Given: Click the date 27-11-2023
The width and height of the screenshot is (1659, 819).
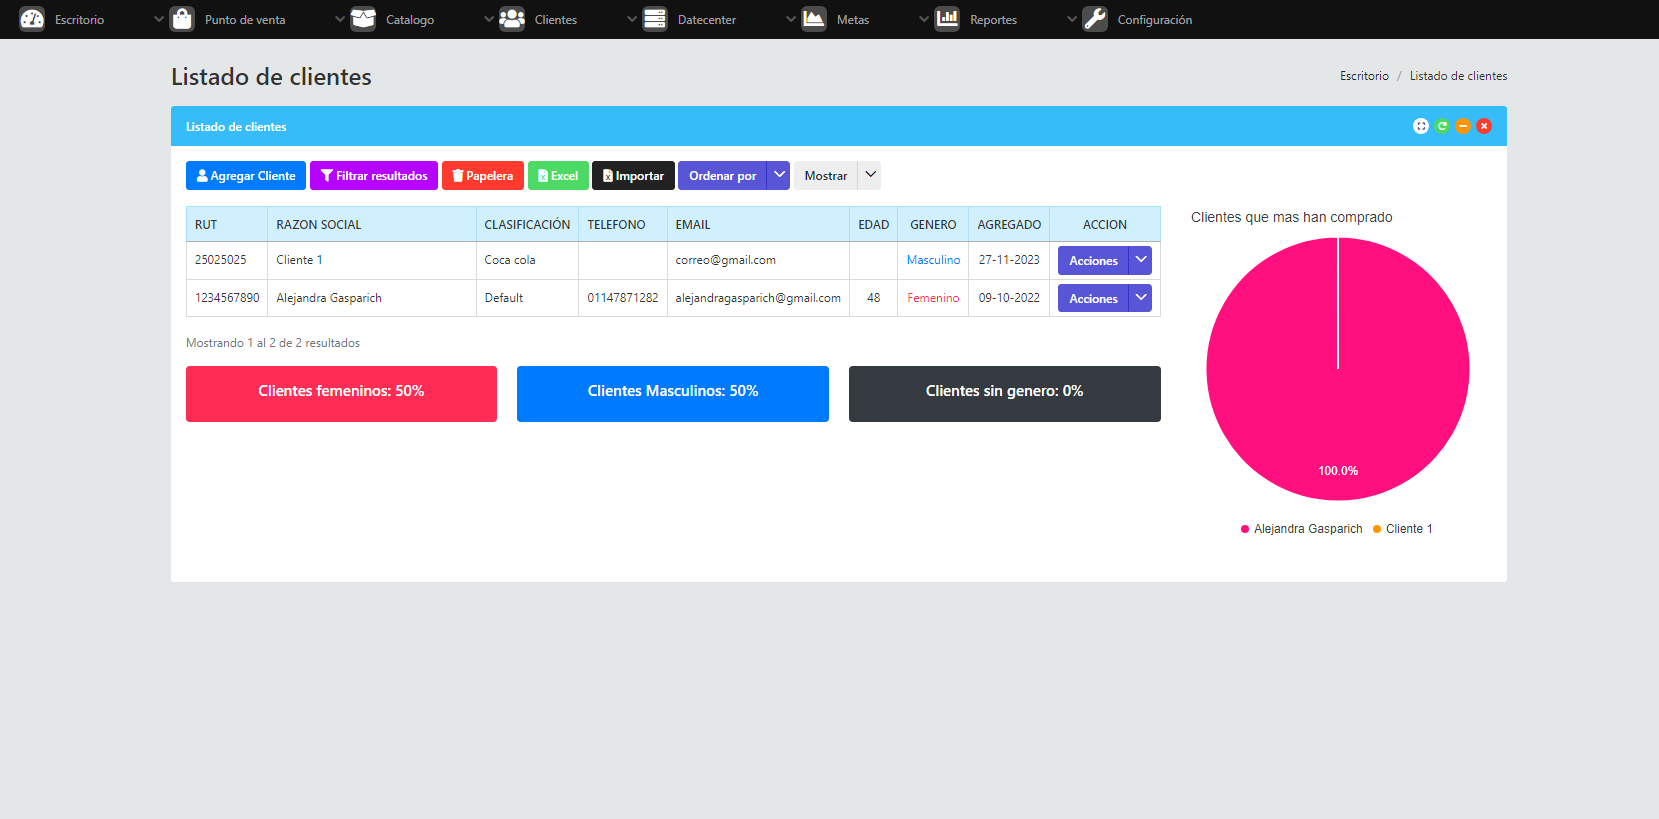Looking at the screenshot, I should click(1009, 260).
